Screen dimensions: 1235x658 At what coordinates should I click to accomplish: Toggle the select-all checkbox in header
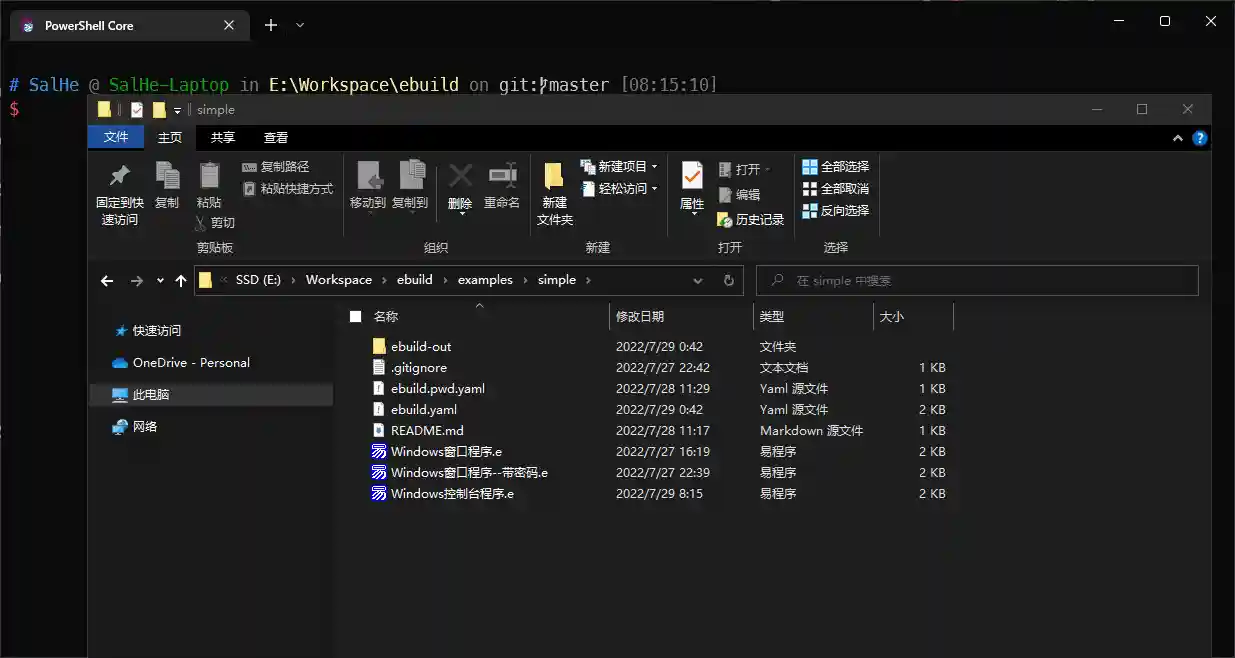[x=355, y=317]
